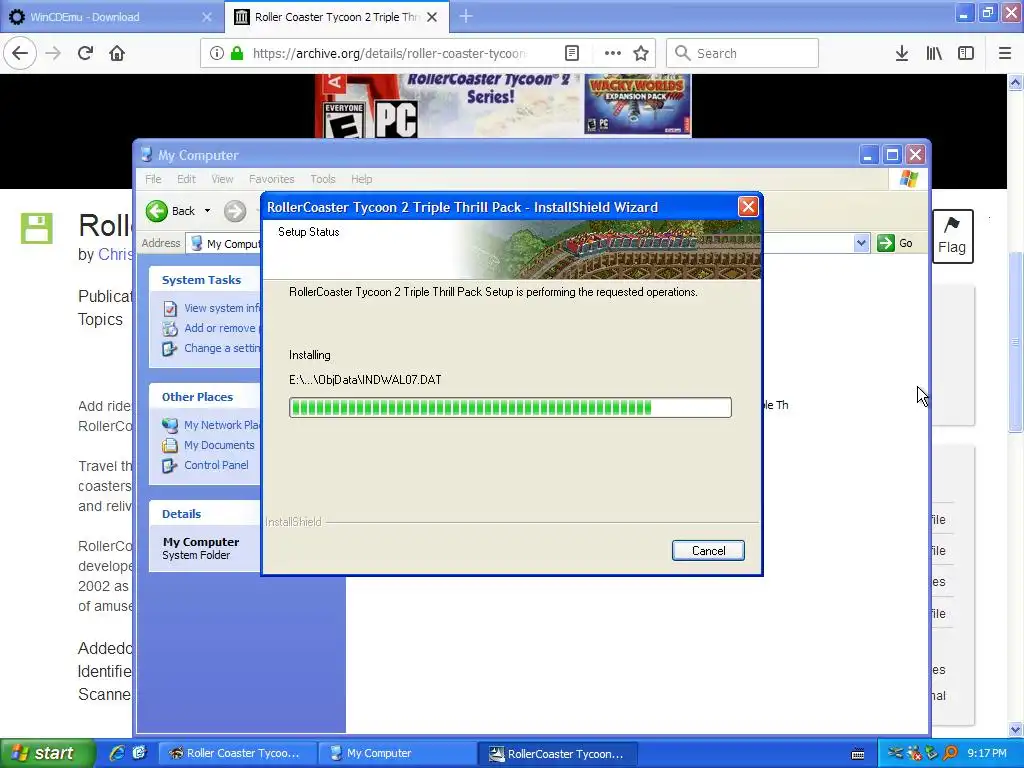1024x768 pixels.
Task: Open My Network Places link
Action: tap(222, 425)
